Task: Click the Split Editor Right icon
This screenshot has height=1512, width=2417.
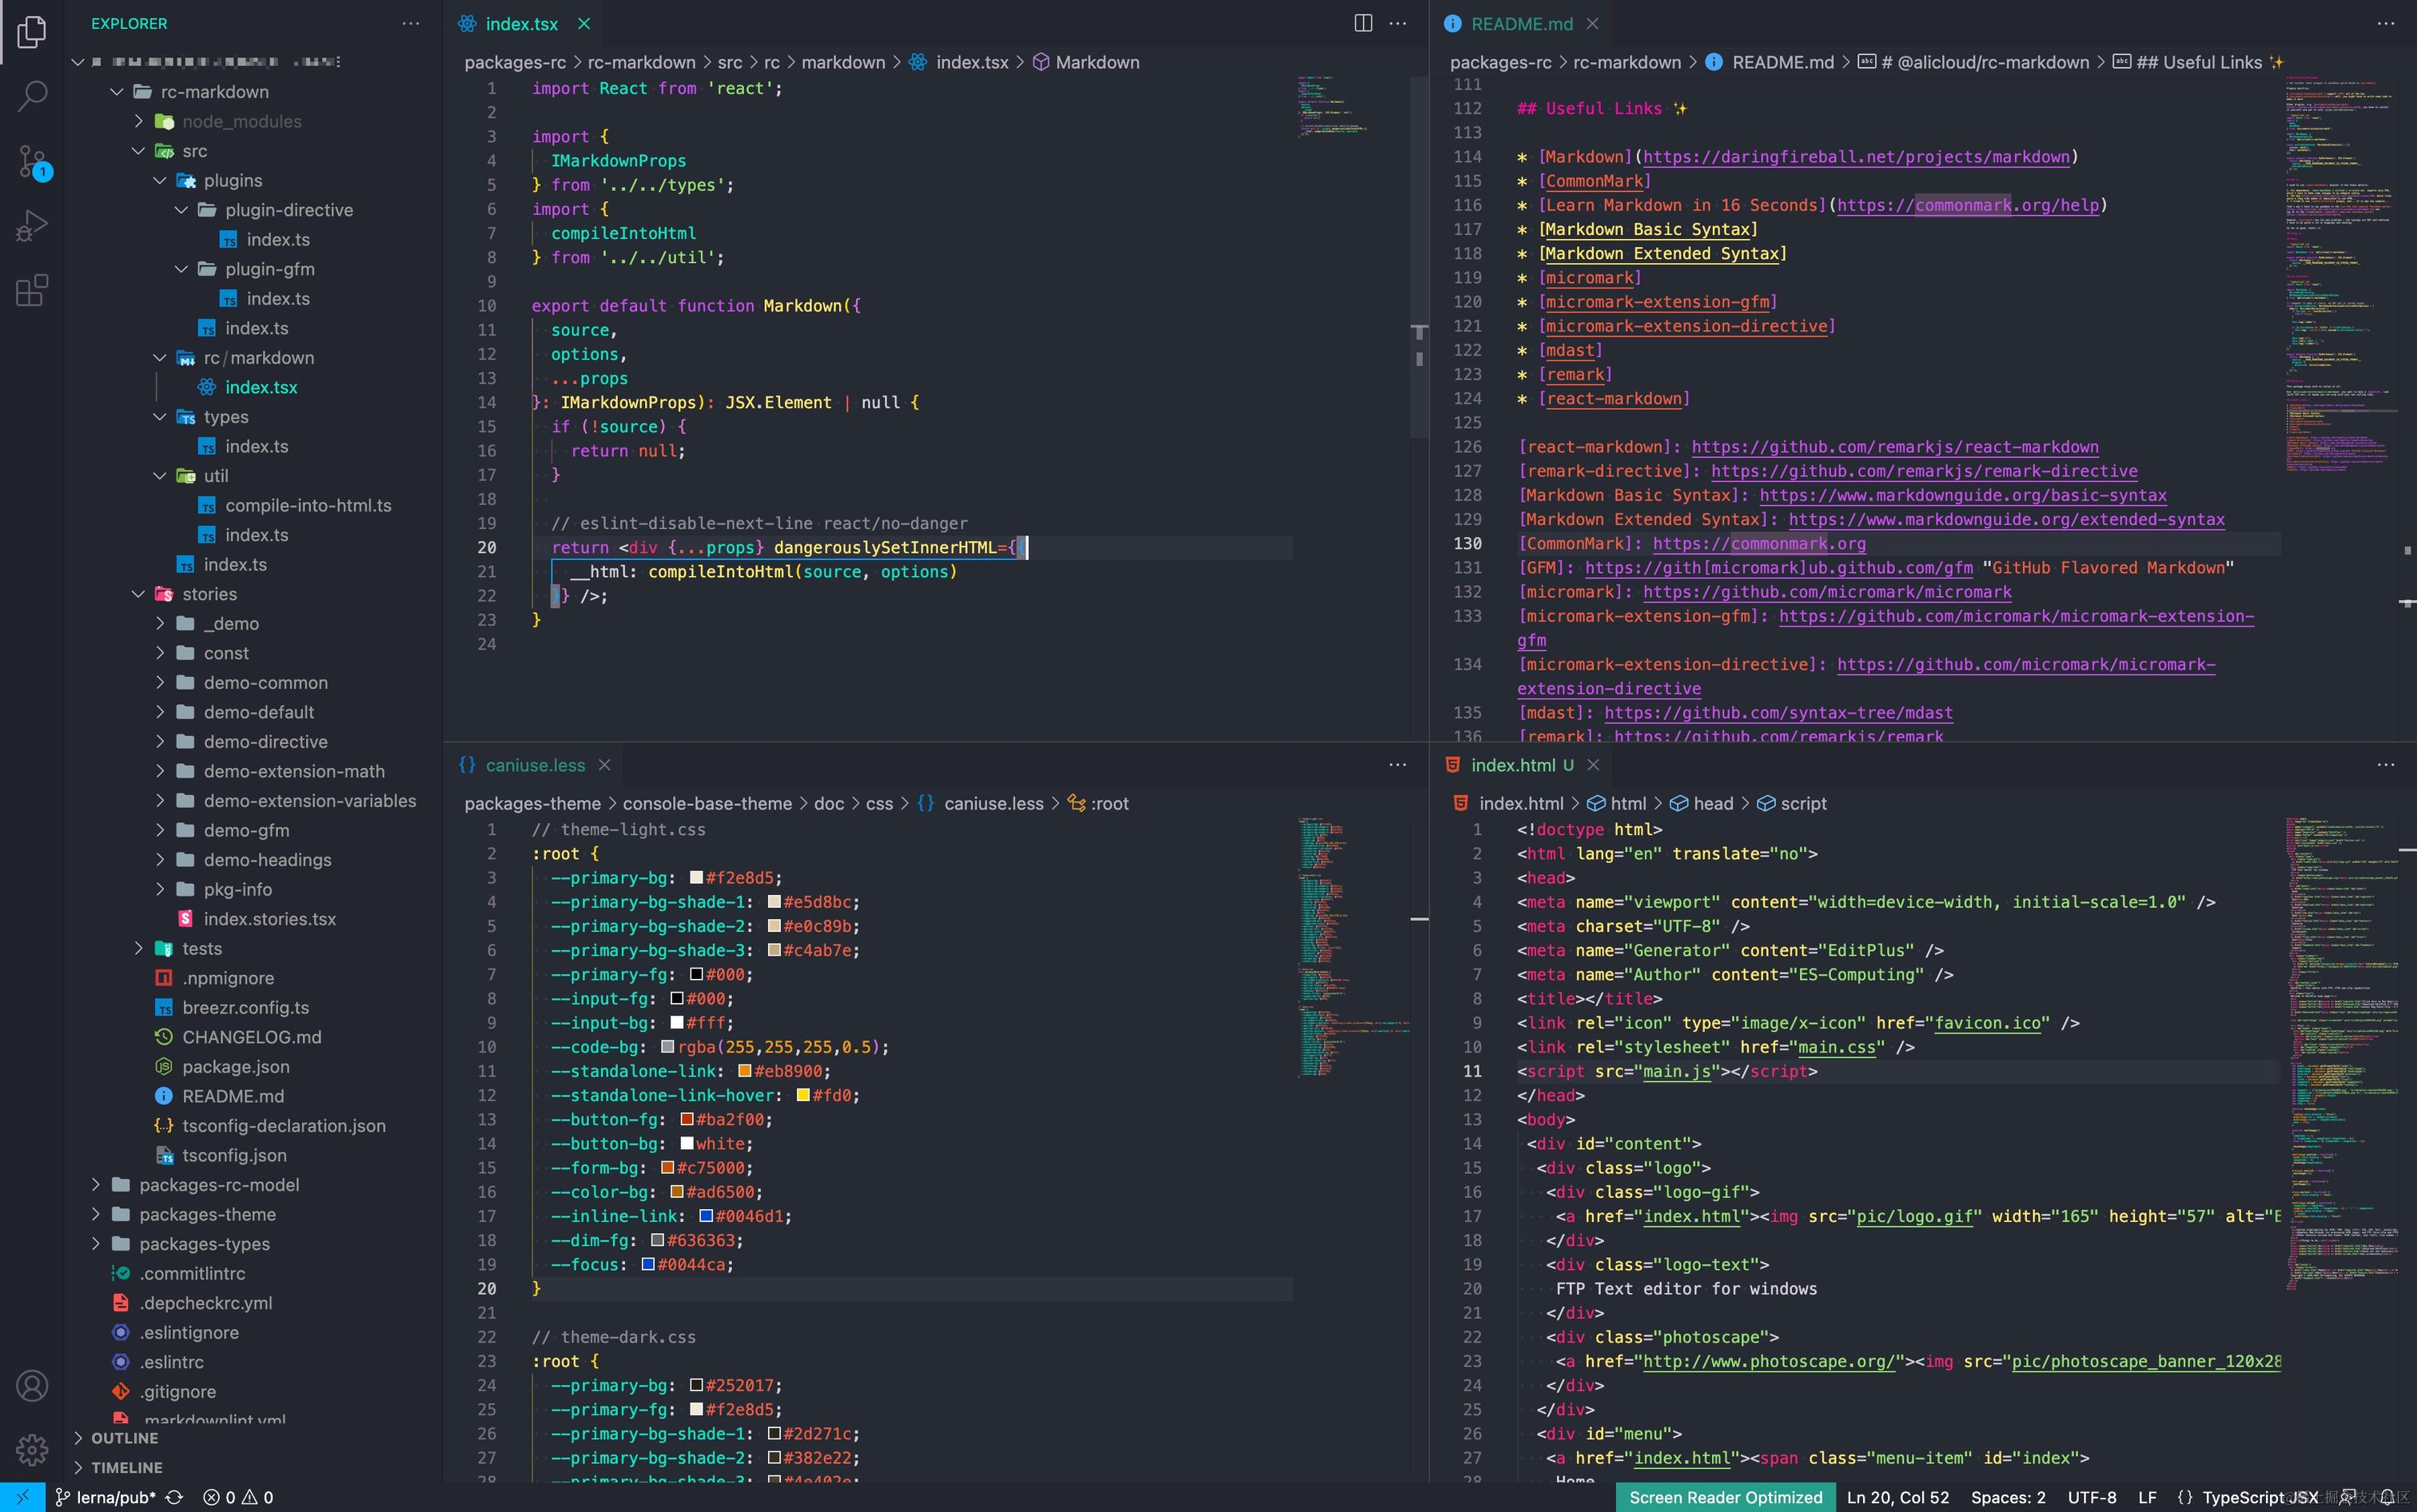Action: point(1362,23)
